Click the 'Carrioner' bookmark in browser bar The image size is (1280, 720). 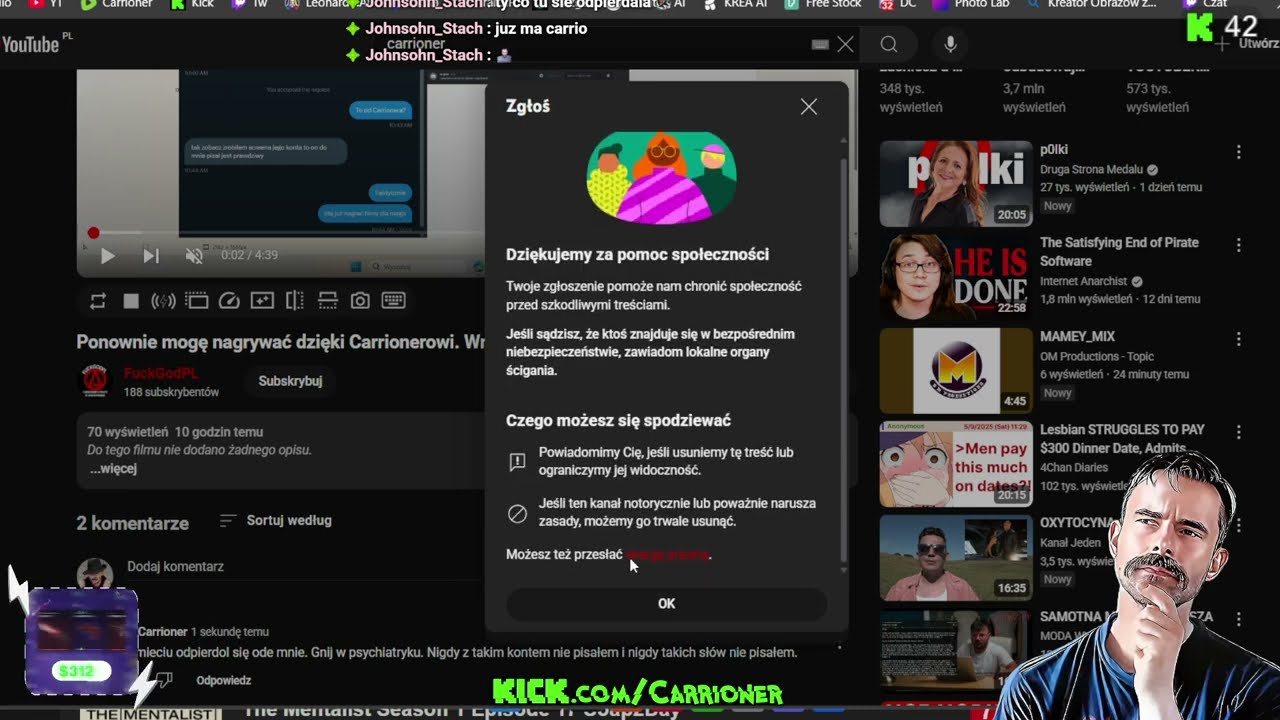[x=117, y=4]
